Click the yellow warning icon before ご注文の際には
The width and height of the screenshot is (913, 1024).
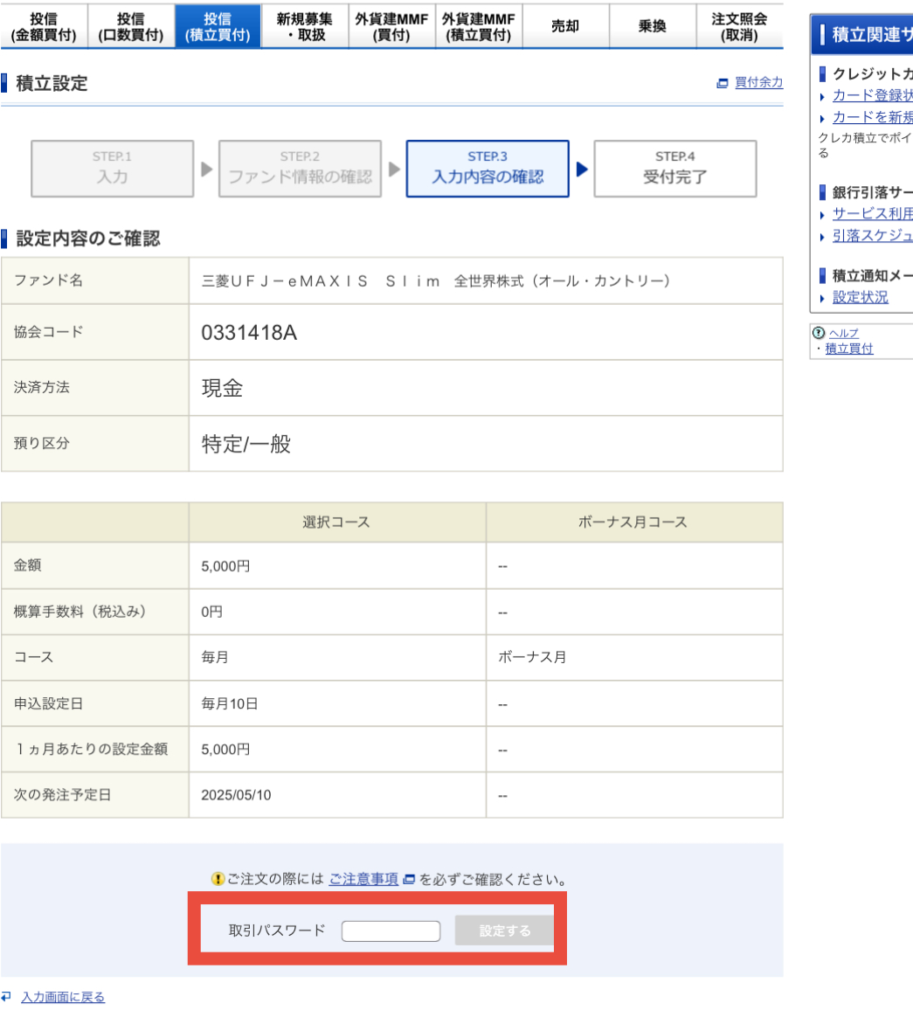point(217,879)
